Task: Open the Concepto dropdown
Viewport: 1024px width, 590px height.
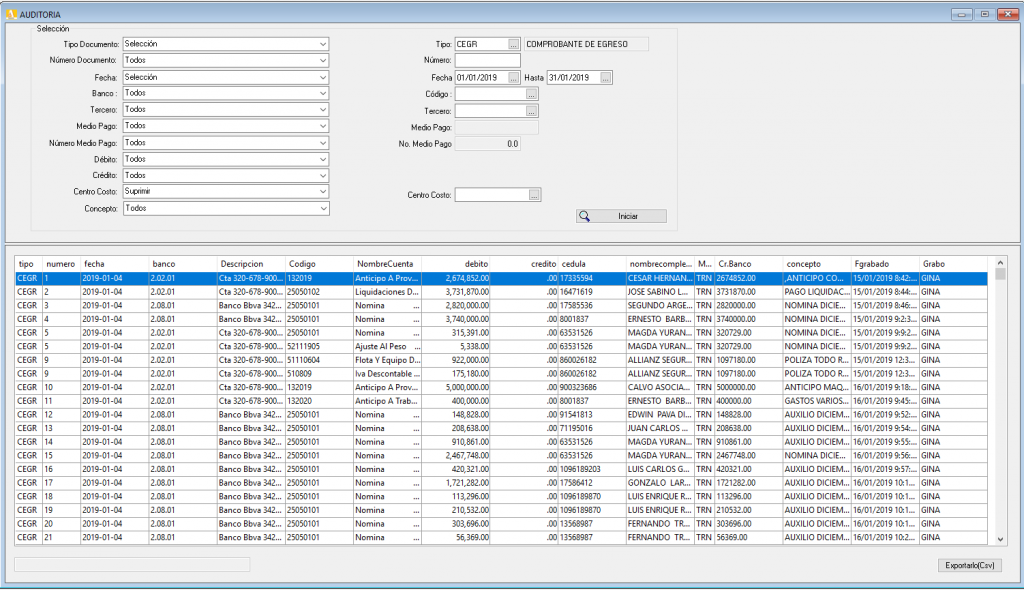Action: point(323,208)
